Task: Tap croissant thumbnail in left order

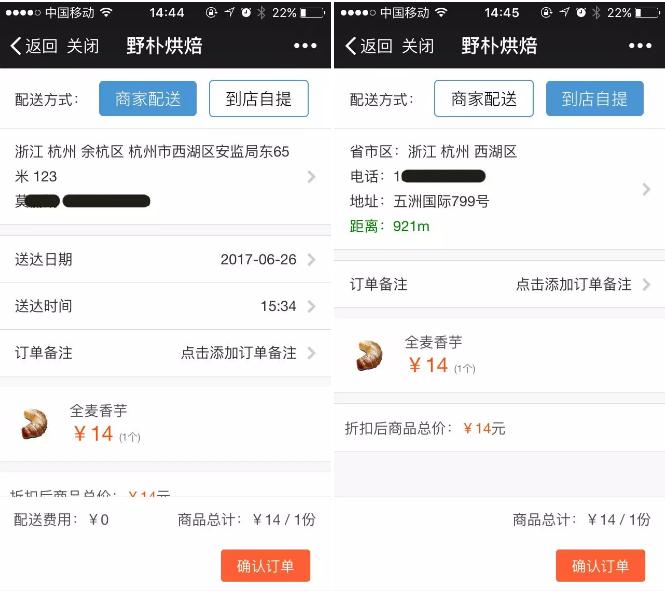Action: pyautogui.click(x=34, y=424)
